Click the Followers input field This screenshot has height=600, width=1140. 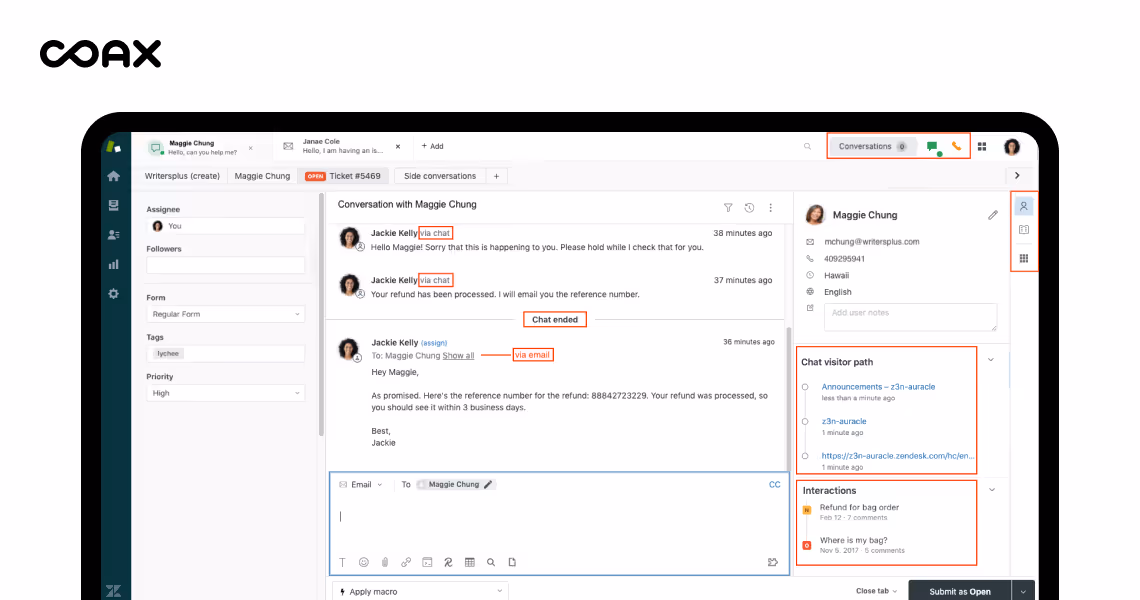pos(225,265)
